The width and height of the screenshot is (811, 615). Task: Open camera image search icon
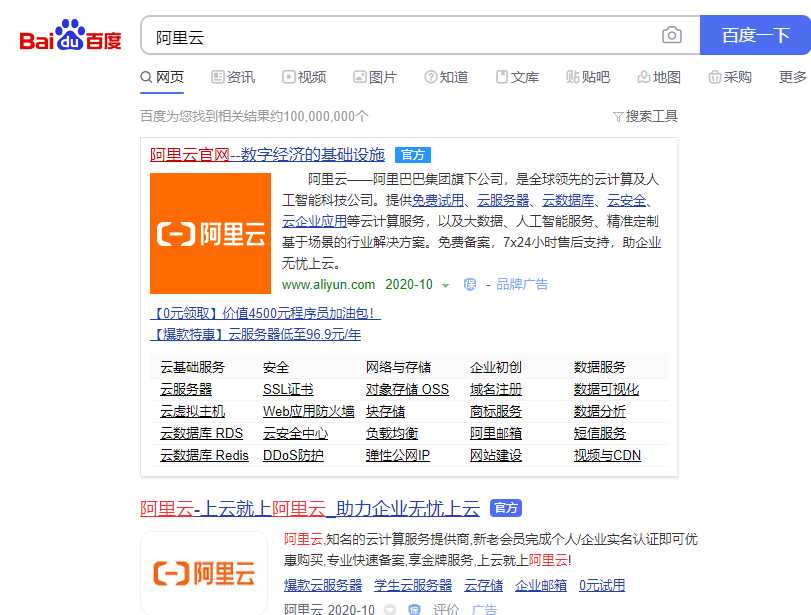[671, 35]
